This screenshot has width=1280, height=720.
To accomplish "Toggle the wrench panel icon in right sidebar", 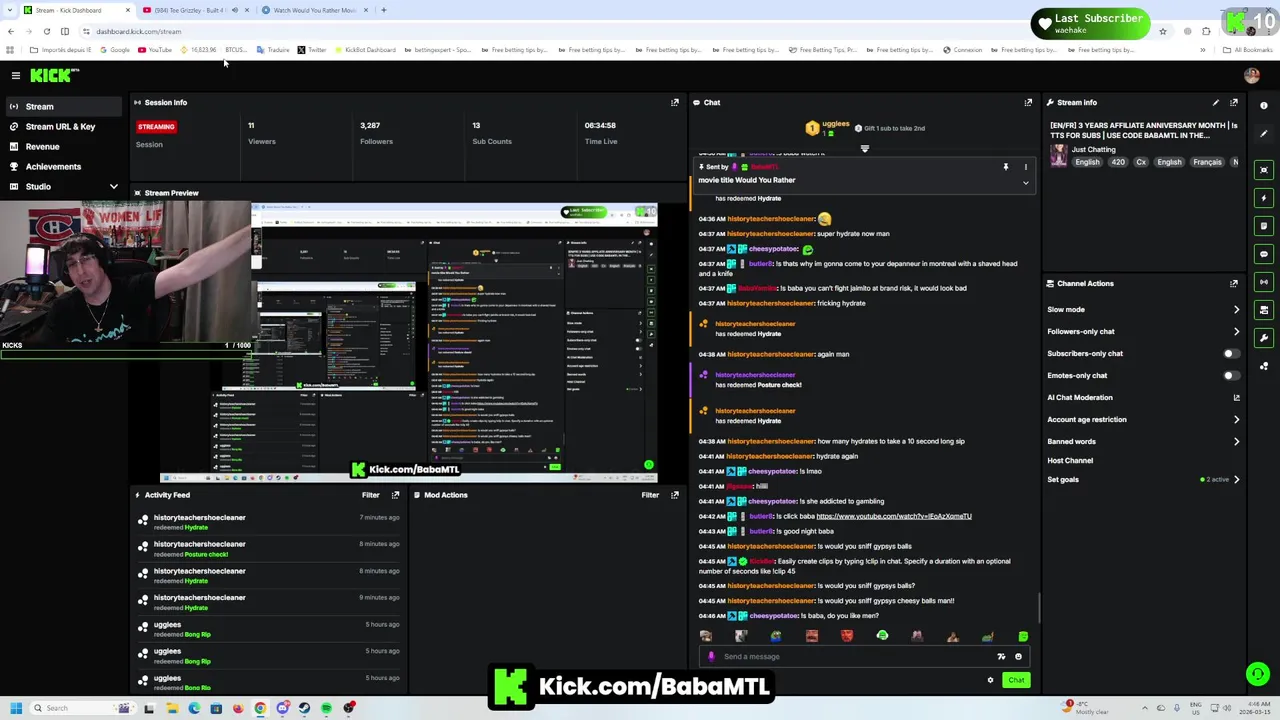I will tap(1264, 338).
